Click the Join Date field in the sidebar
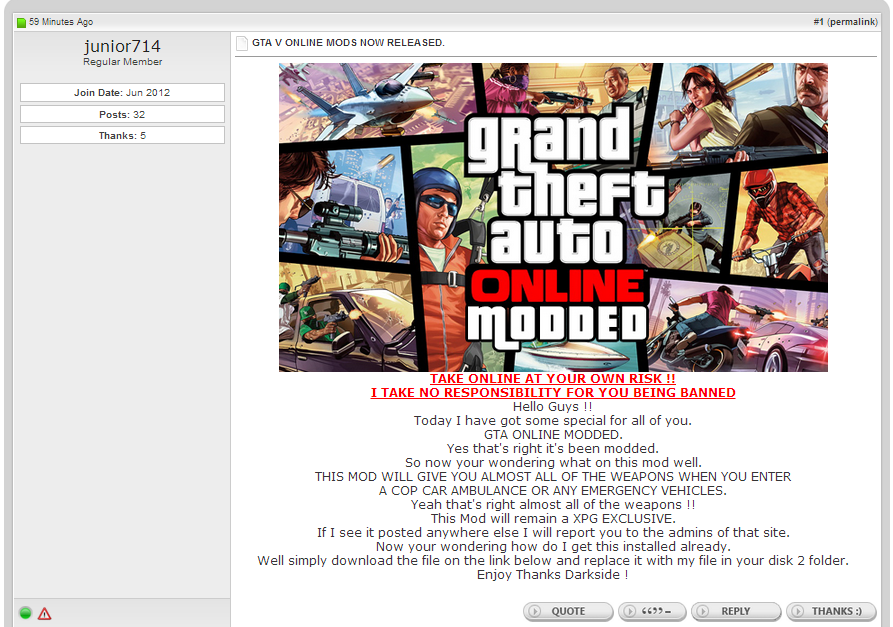Screen dimensions: 893x627 coord(122,93)
